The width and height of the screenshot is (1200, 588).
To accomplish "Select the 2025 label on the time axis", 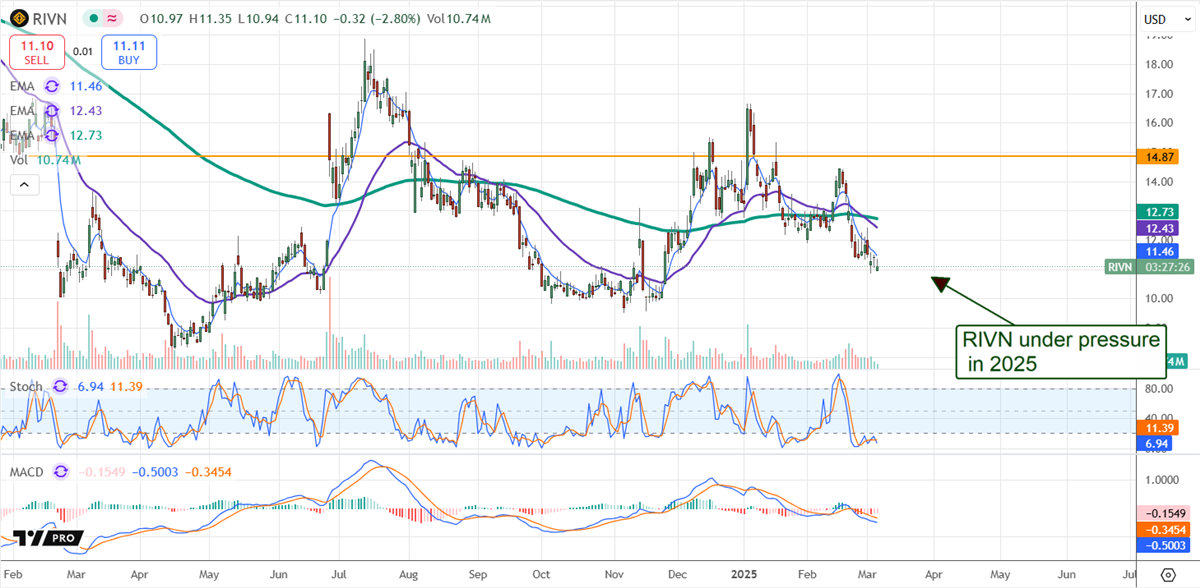I will point(742,575).
